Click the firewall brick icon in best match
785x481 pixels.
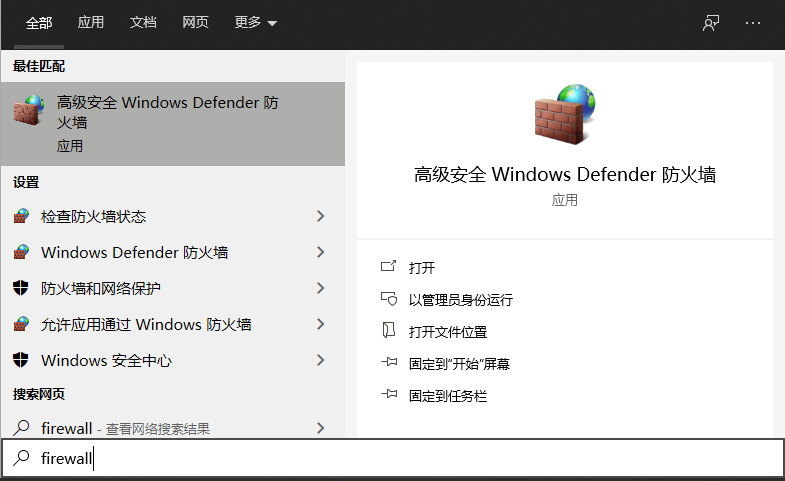[x=29, y=110]
